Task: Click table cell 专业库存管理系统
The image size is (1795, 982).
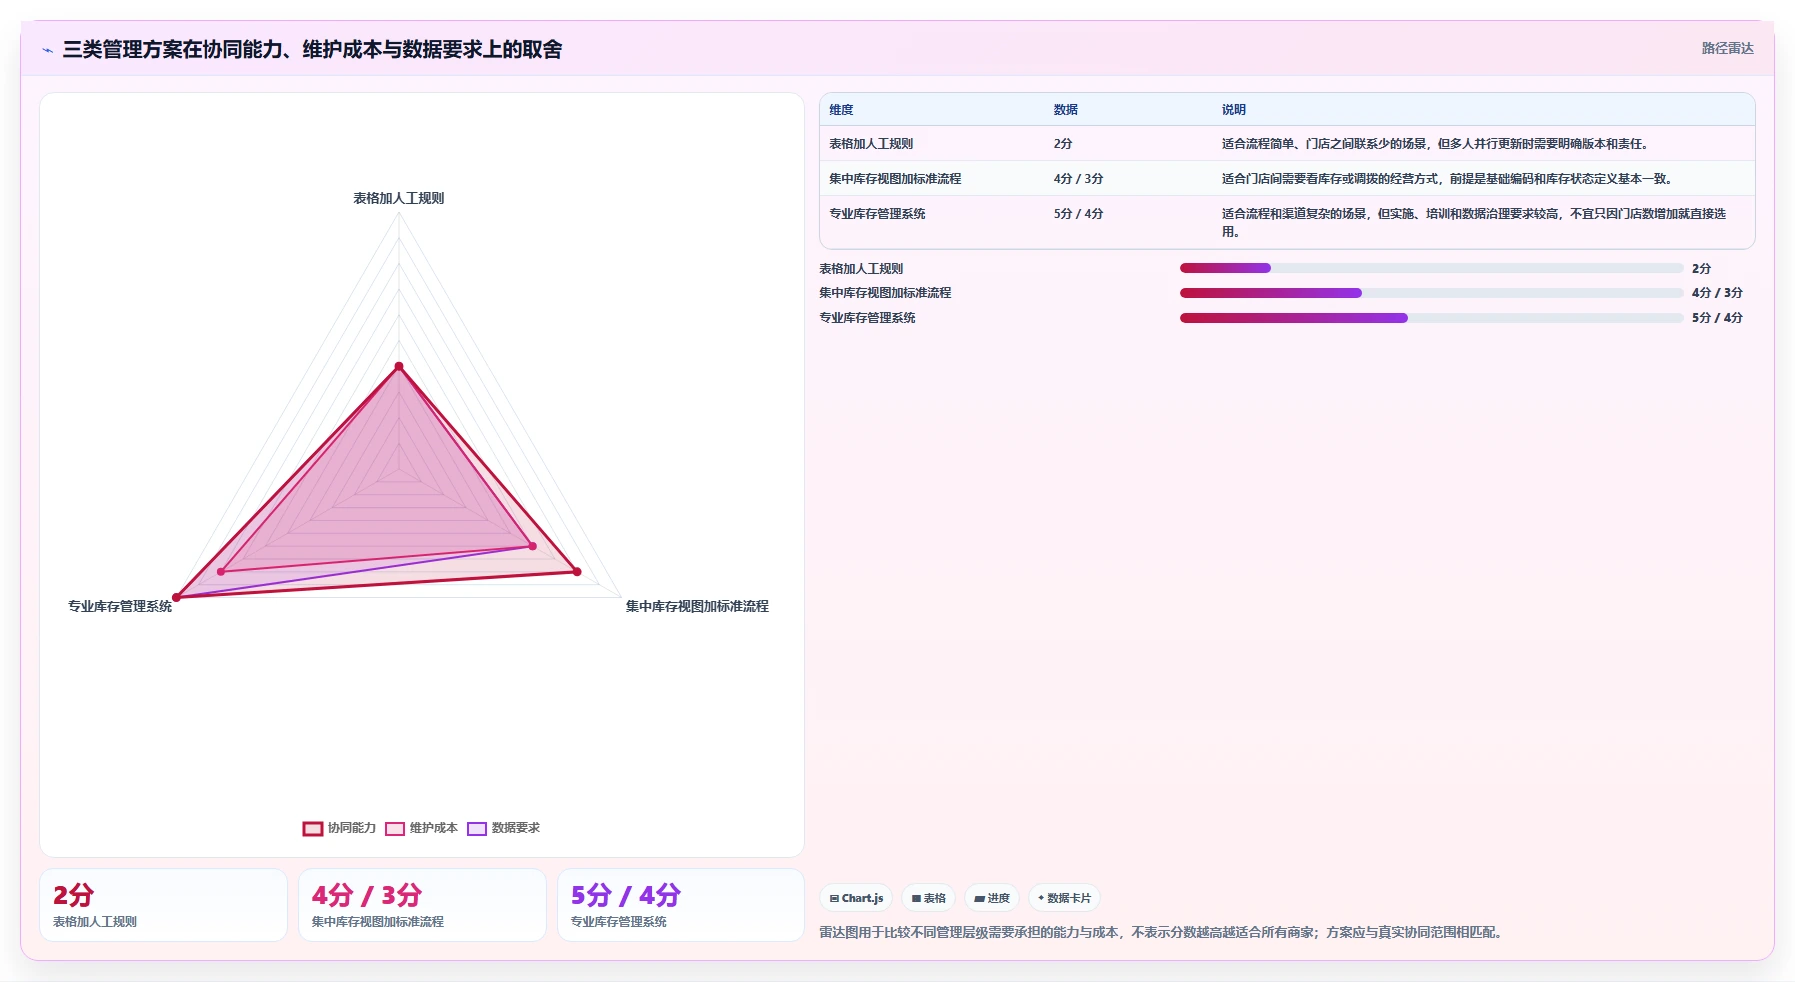Action: pos(877,214)
